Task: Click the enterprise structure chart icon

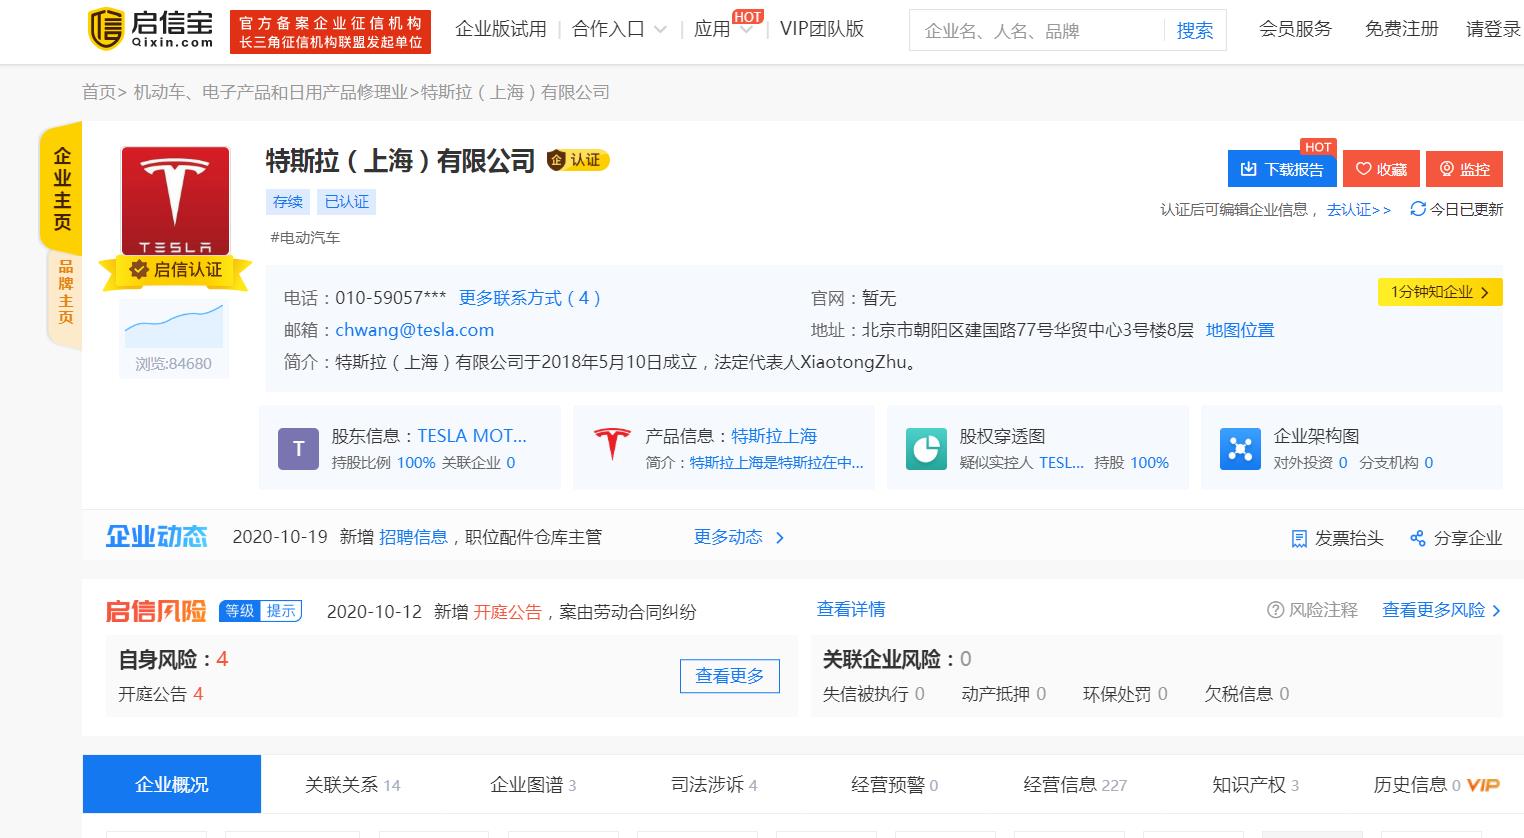Action: click(1240, 449)
